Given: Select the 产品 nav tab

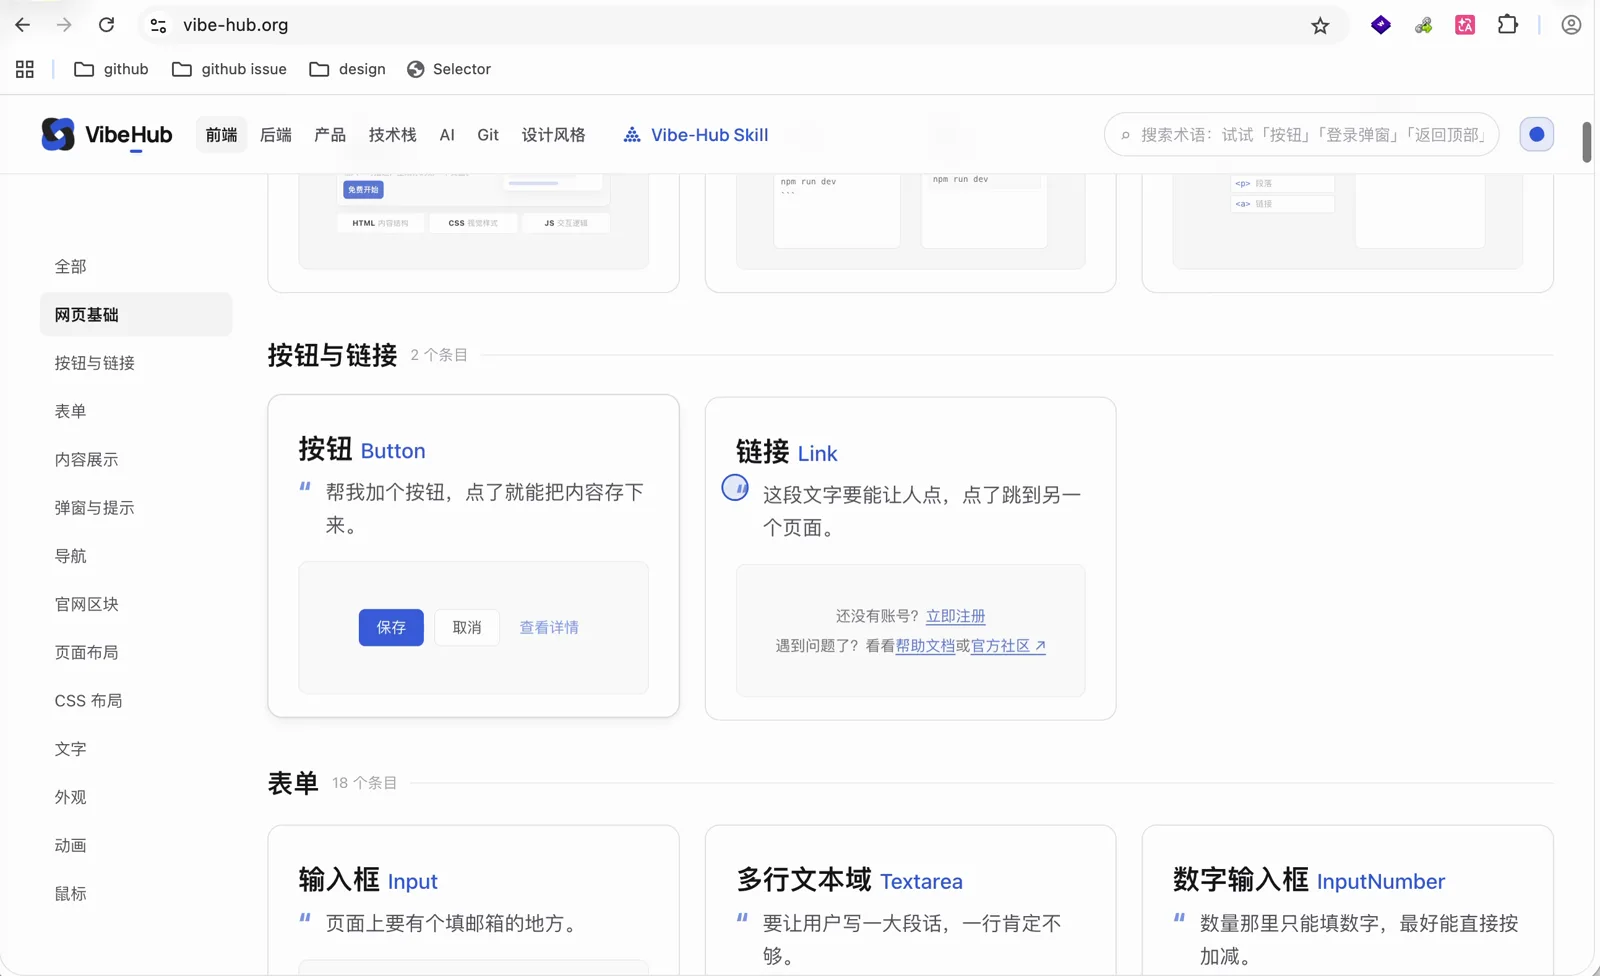Looking at the screenshot, I should [330, 134].
